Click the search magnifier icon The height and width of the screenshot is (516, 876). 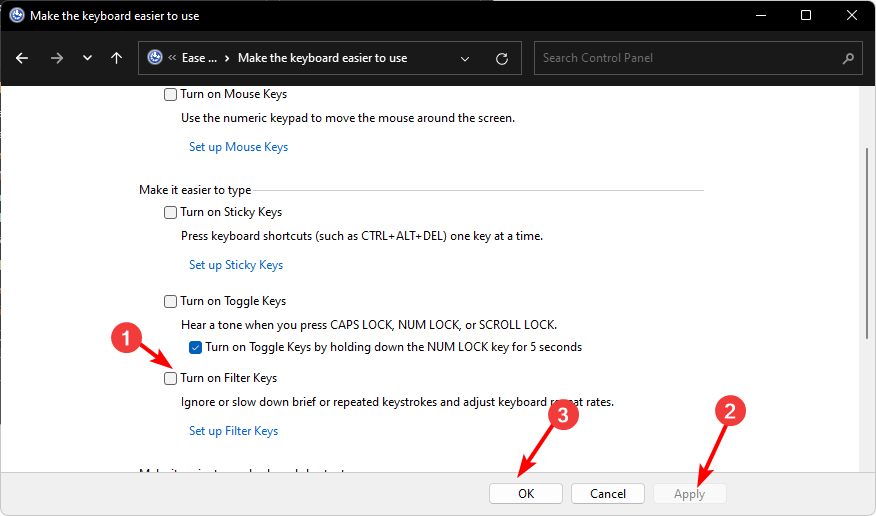click(847, 58)
